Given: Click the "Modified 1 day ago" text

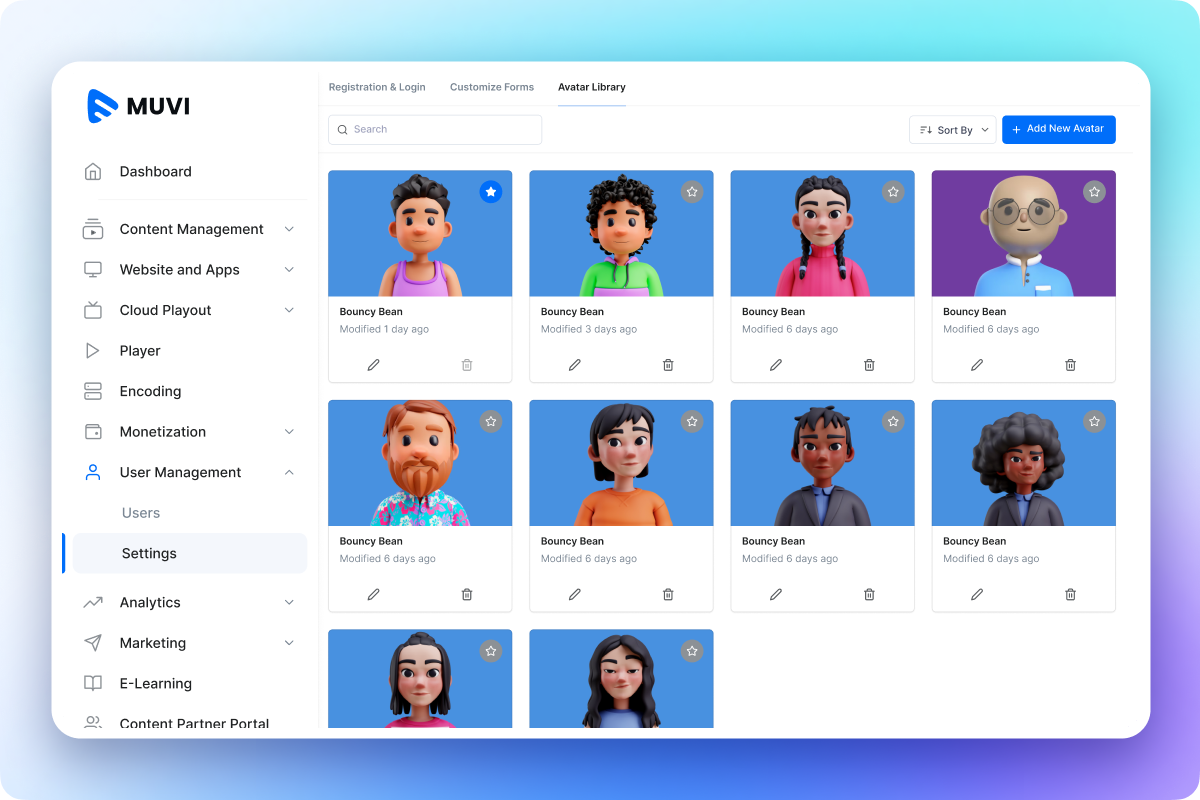Looking at the screenshot, I should point(384,329).
